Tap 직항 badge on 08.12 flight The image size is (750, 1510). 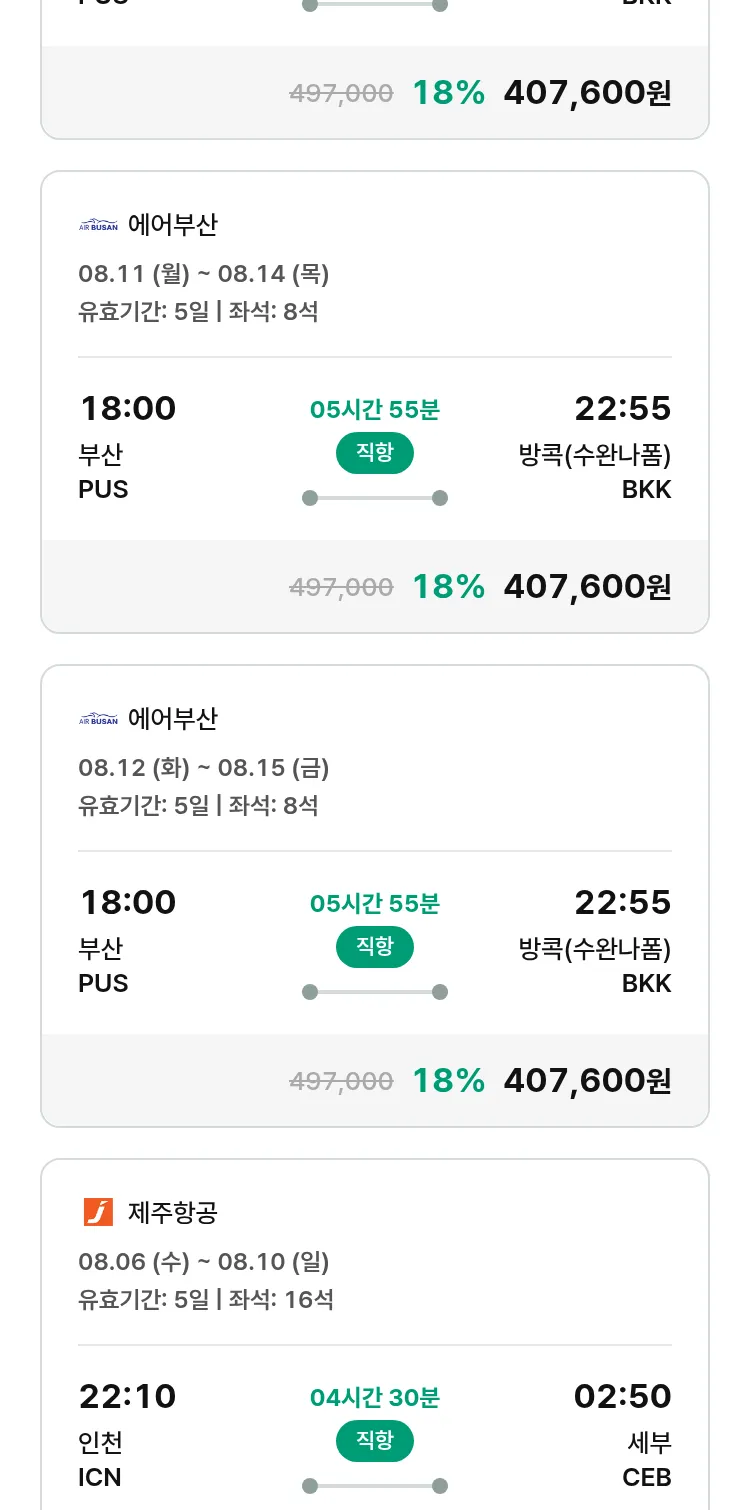coord(374,947)
